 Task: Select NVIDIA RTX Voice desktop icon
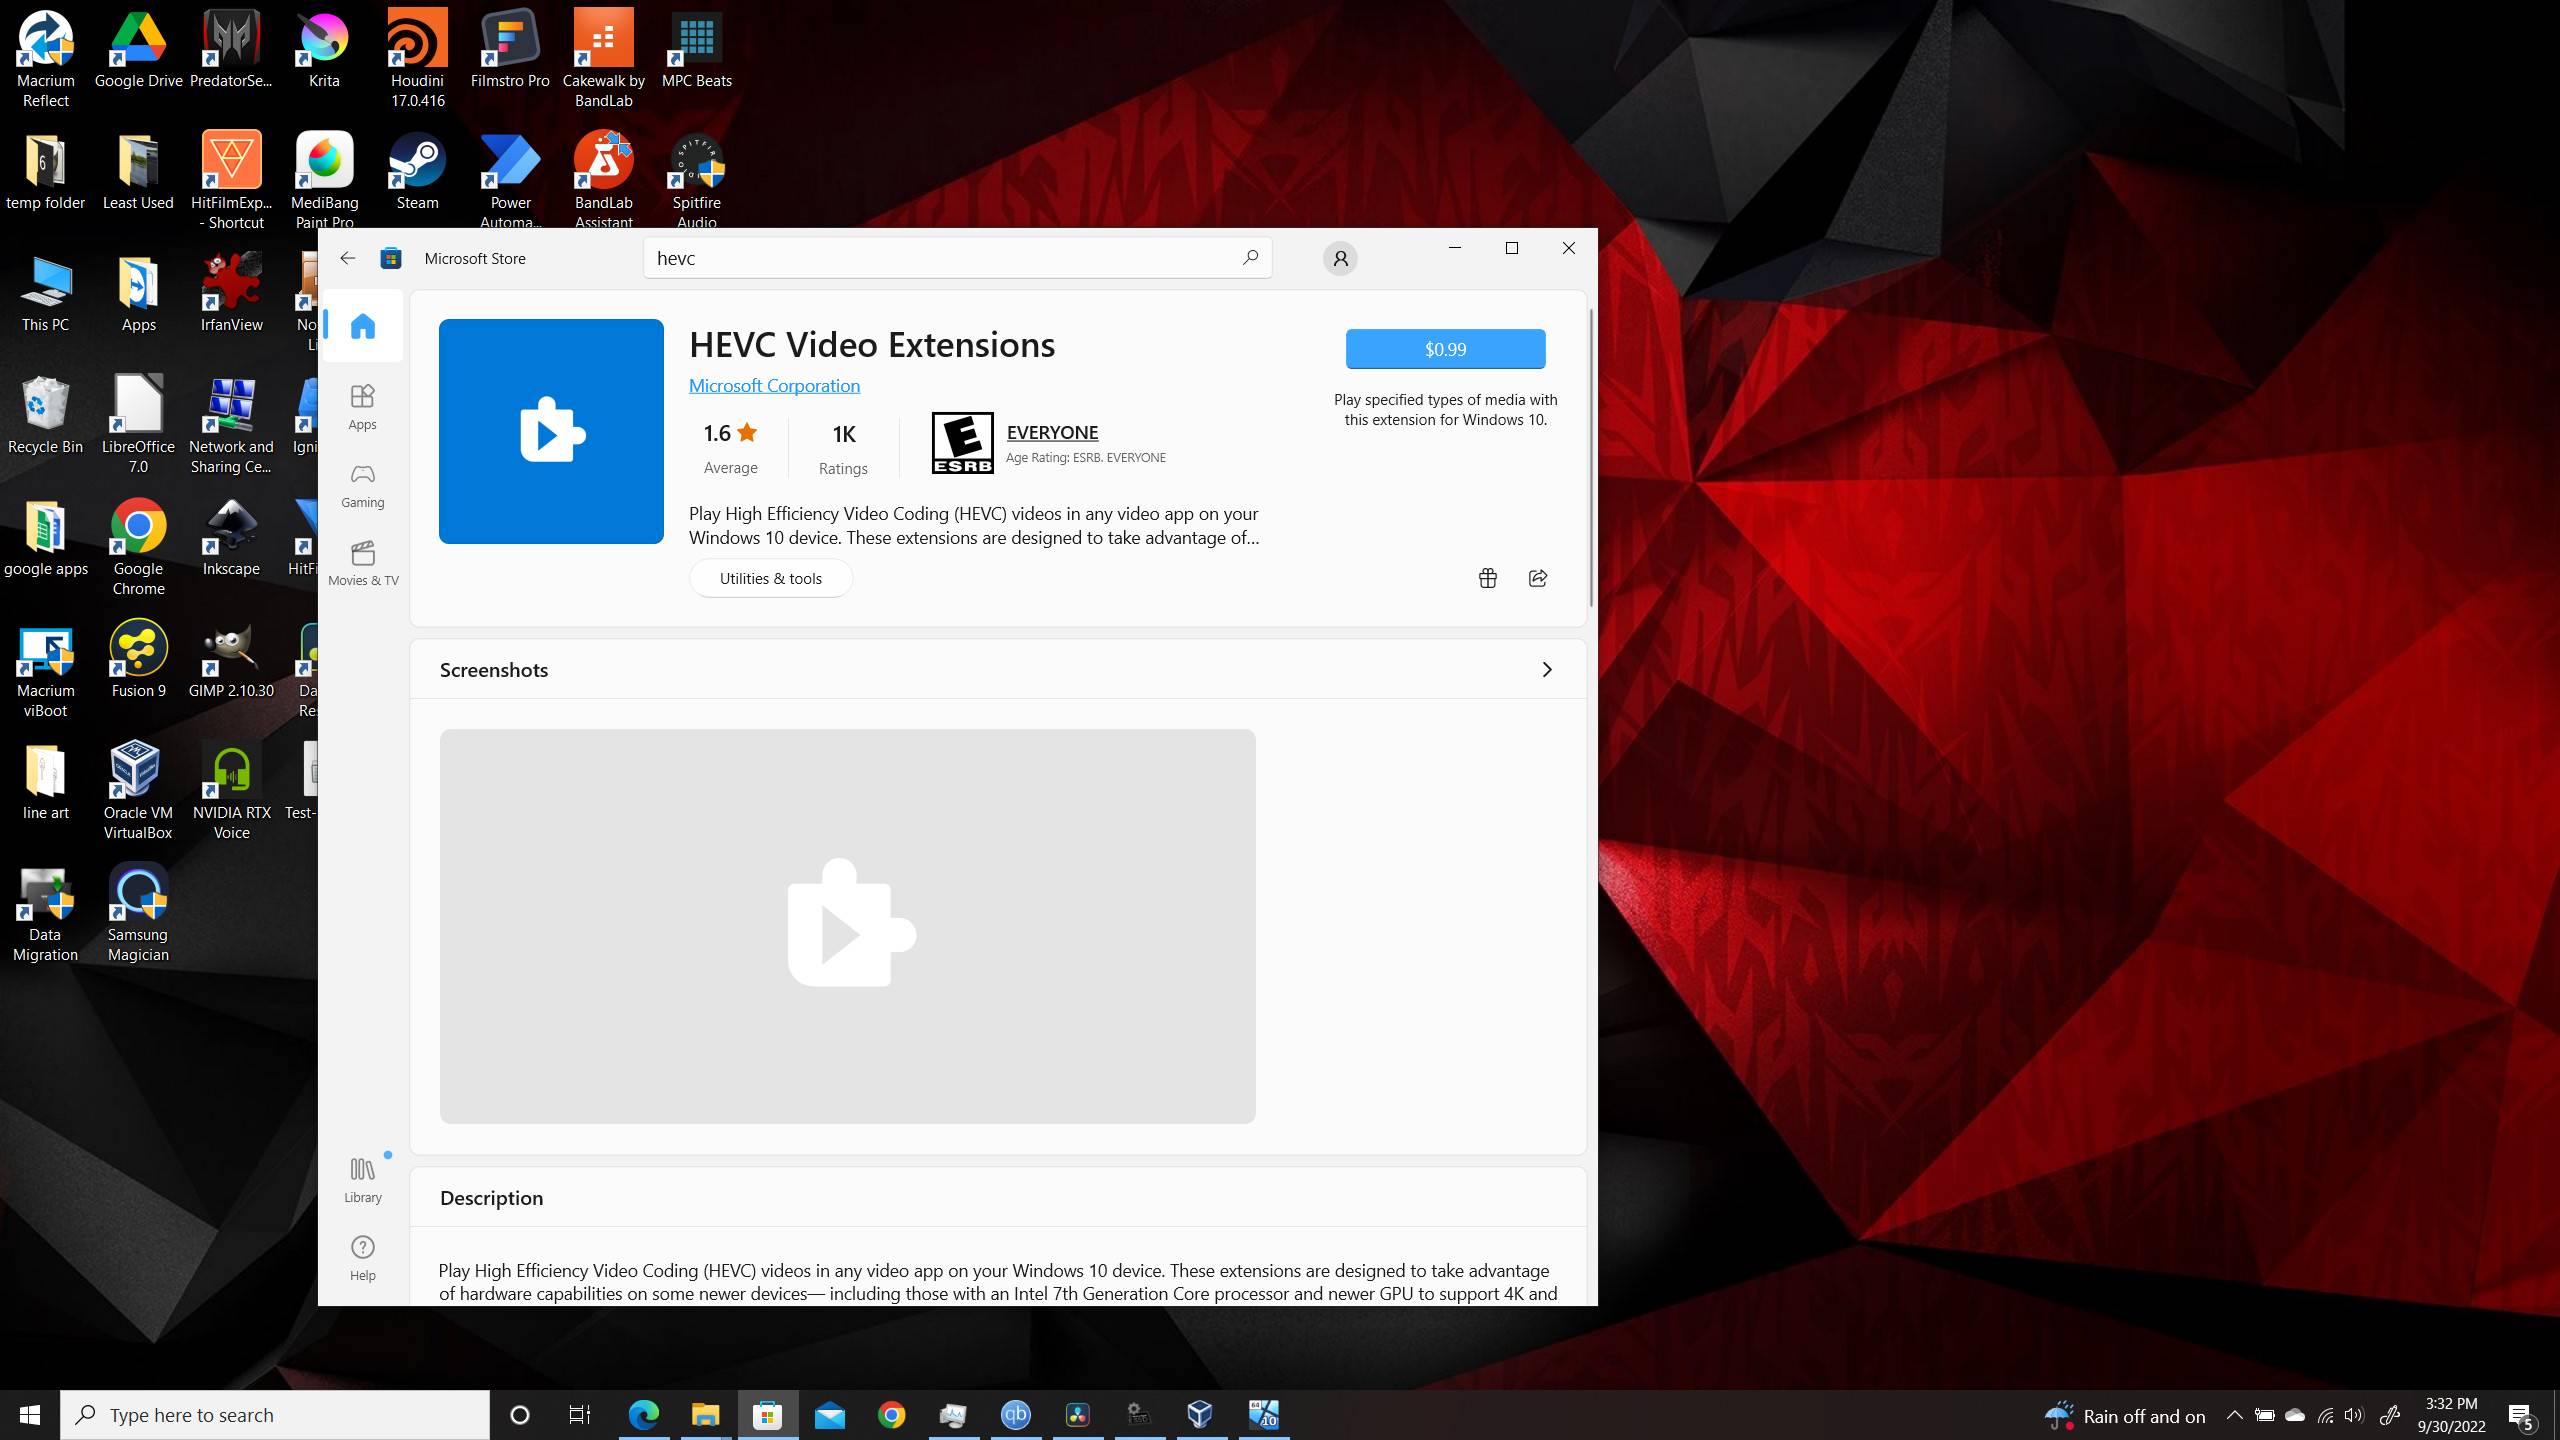pyautogui.click(x=231, y=792)
